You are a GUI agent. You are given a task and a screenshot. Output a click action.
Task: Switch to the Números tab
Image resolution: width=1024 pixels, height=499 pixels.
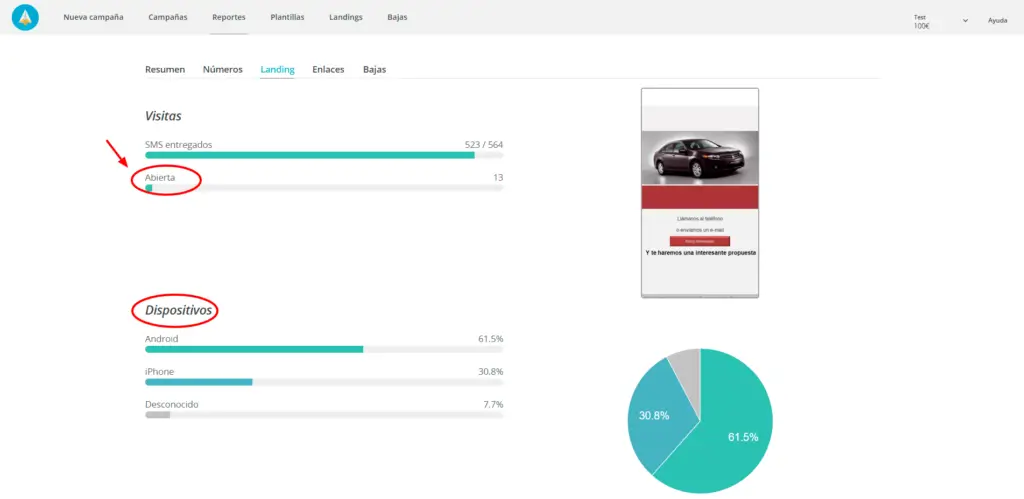click(222, 70)
